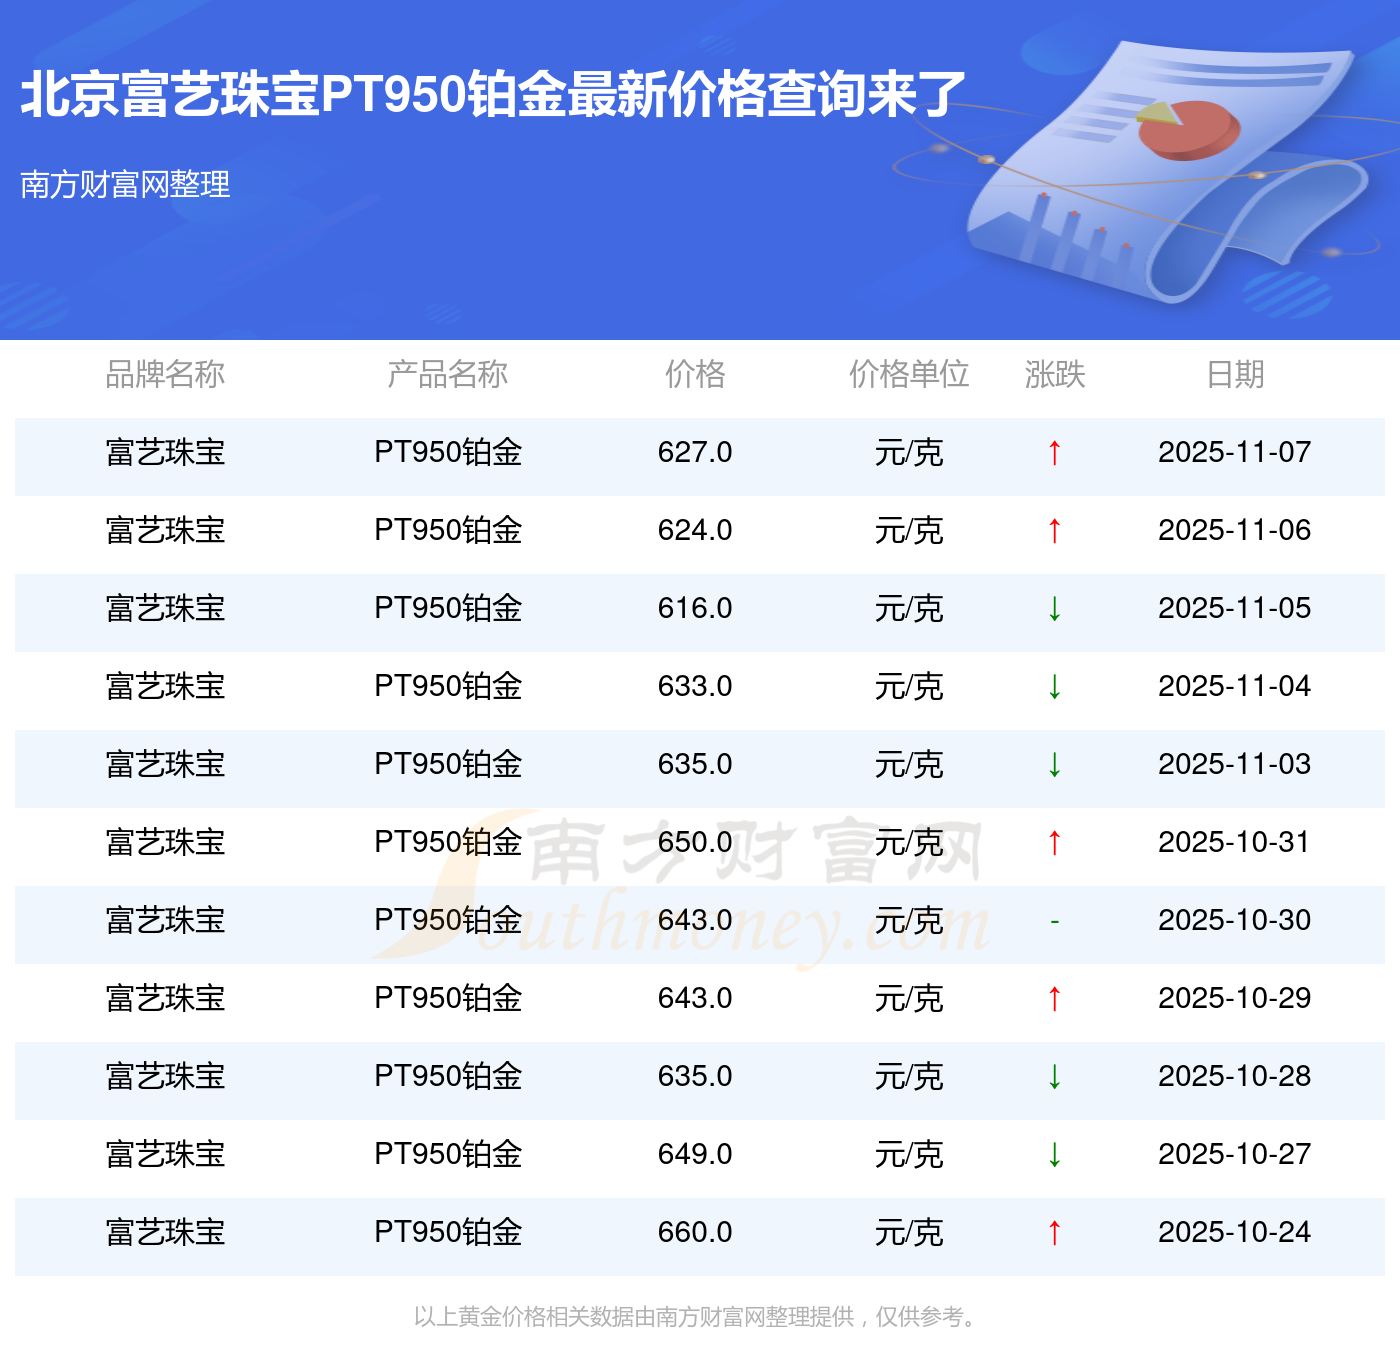Click 元/克 in the 2025-10-28 row
Viewport: 1400px width, 1362px height.
click(x=909, y=1077)
